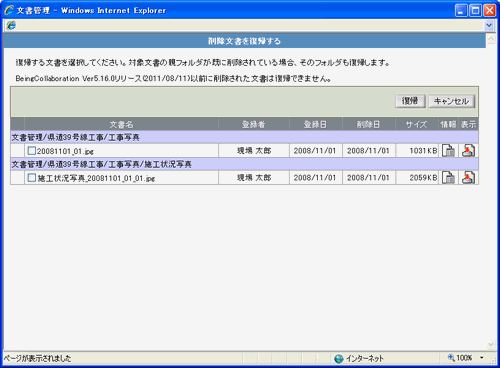Open info icon for 施工状況写真_20081101_01_01.jpg
Viewport: 500px width, 368px height.
point(448,178)
